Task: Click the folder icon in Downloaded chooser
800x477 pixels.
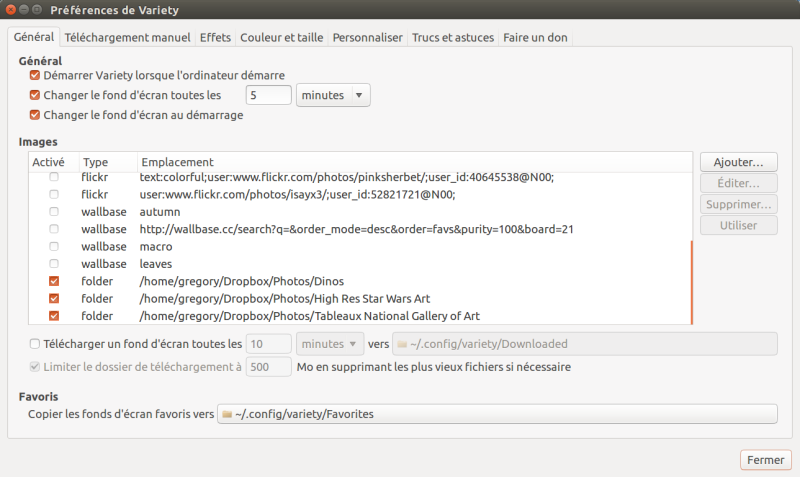Action: pos(402,344)
